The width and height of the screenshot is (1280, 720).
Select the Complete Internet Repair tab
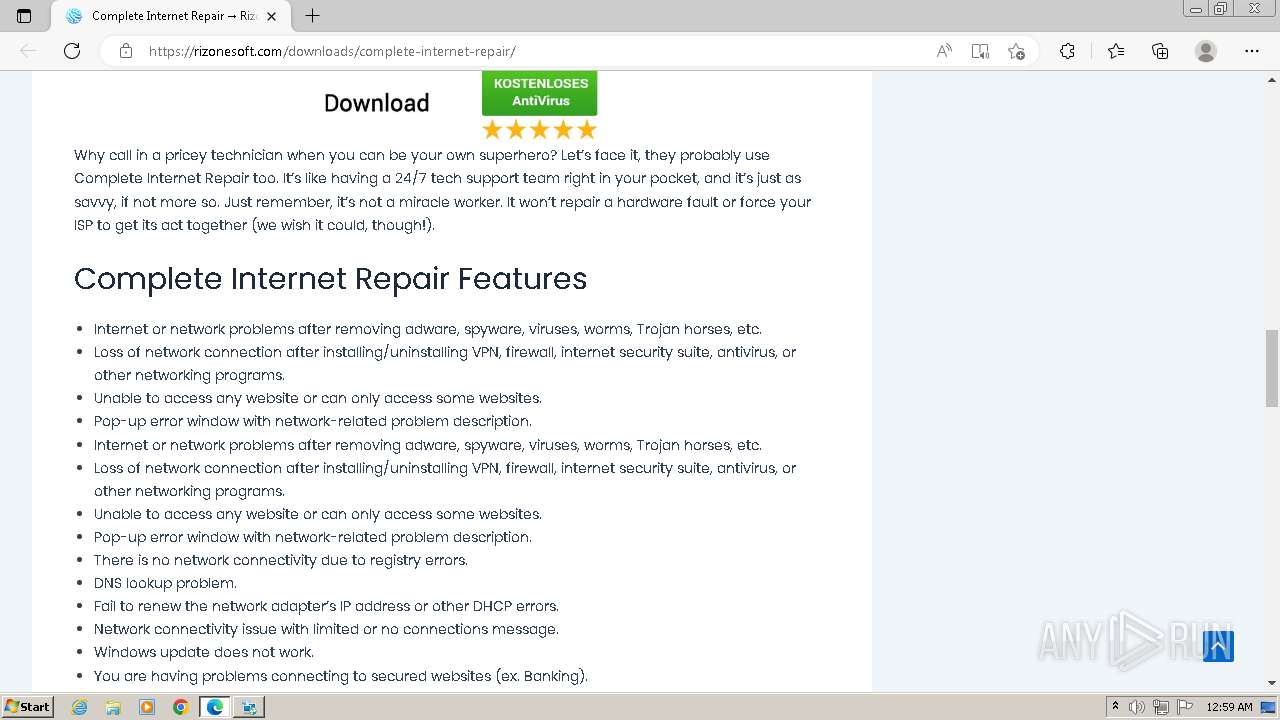tap(171, 16)
